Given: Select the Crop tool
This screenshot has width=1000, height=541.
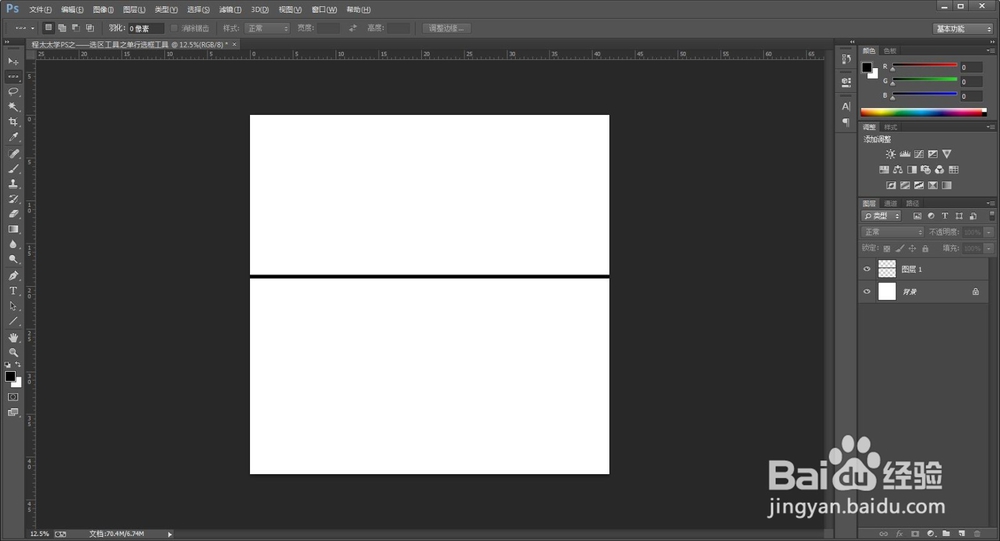Looking at the screenshot, I should coord(13,122).
